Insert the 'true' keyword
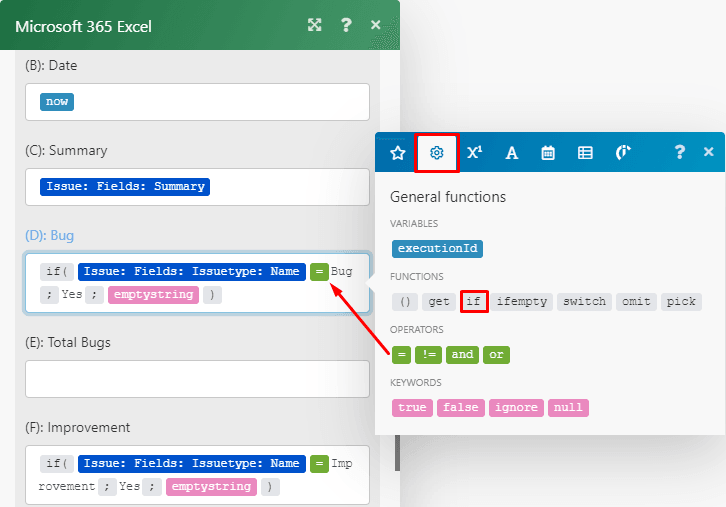Viewport: 726px width, 507px height. point(412,407)
